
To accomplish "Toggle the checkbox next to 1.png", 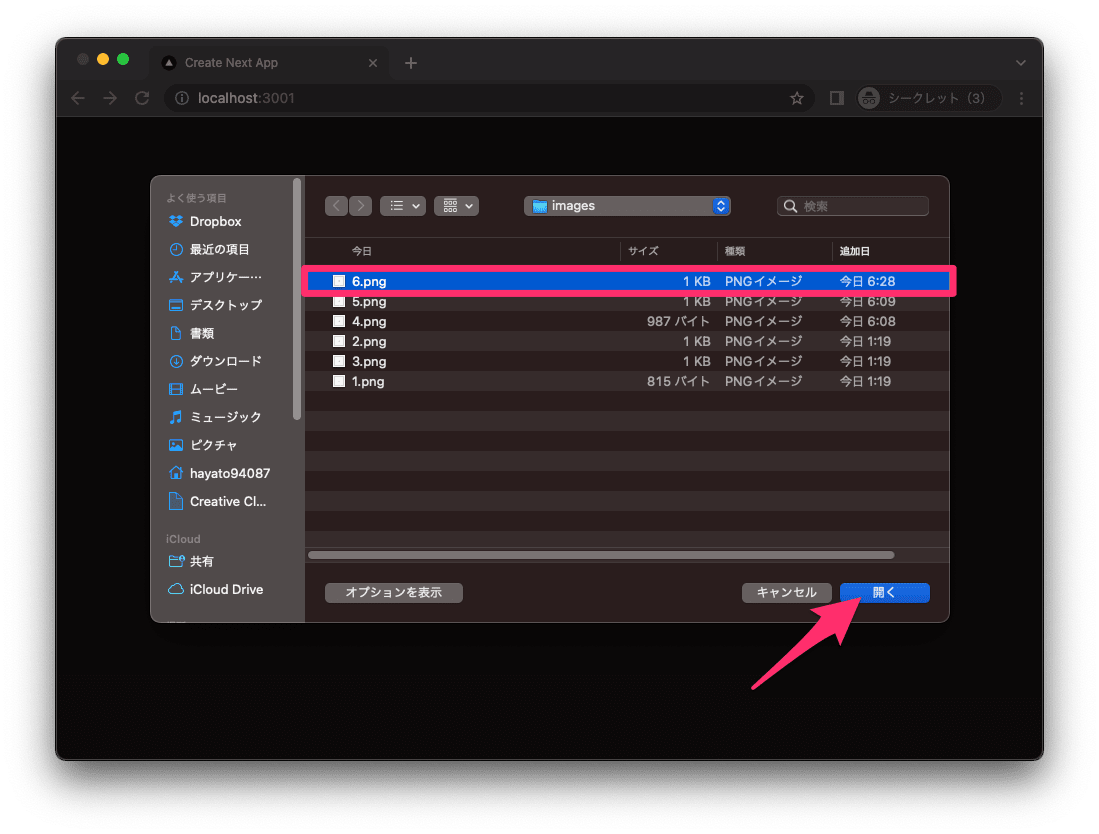I will coord(338,381).
